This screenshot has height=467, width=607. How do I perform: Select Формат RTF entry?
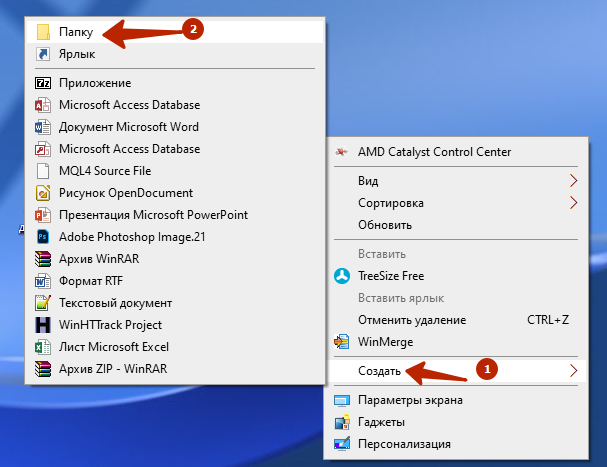pos(175,281)
